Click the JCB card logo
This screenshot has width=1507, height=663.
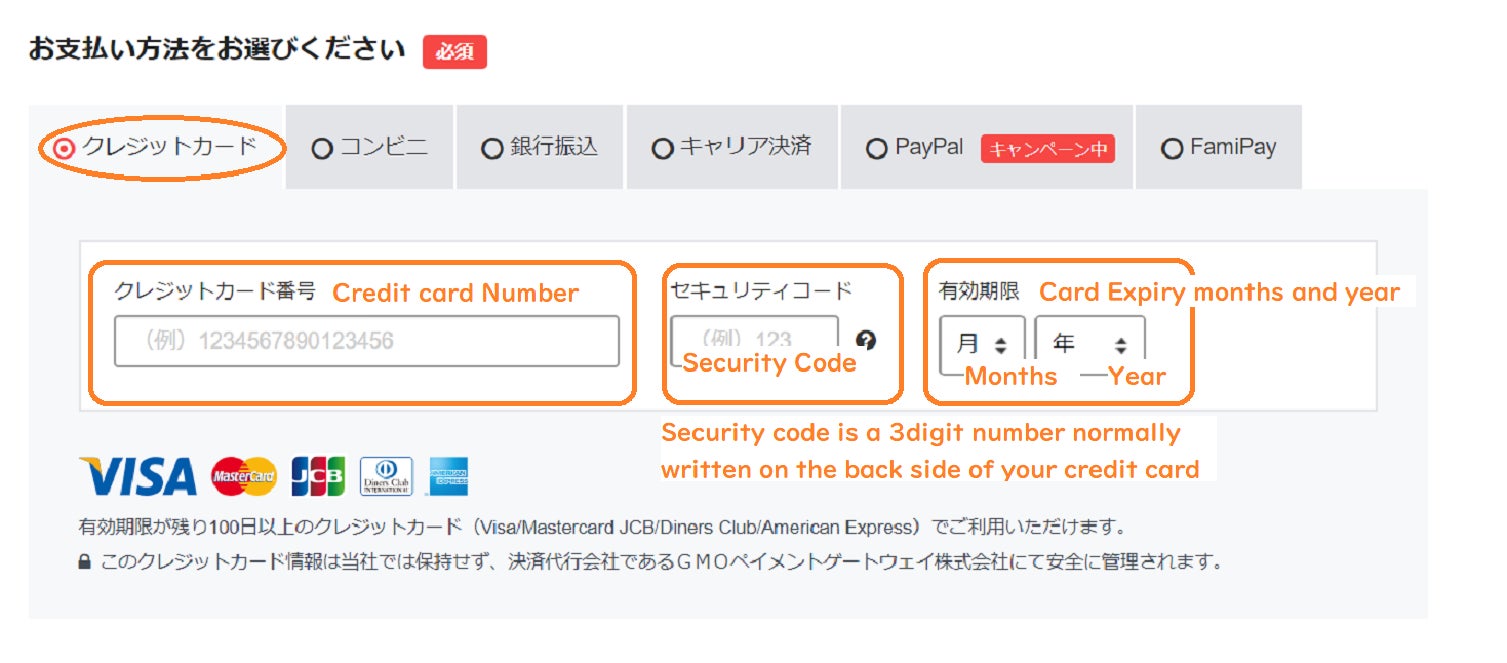(x=318, y=477)
